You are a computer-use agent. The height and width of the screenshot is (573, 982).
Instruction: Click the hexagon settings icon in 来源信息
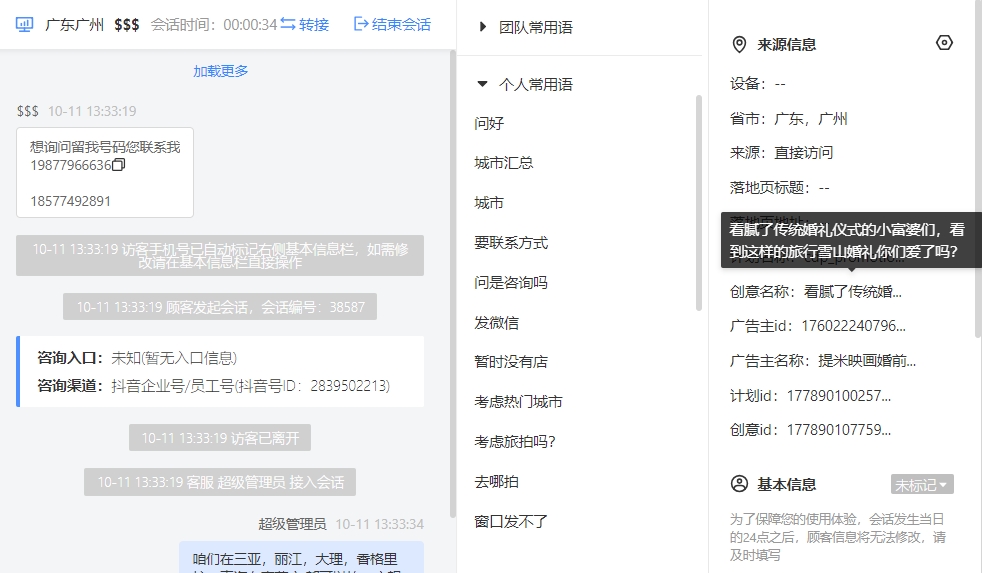[x=944, y=43]
